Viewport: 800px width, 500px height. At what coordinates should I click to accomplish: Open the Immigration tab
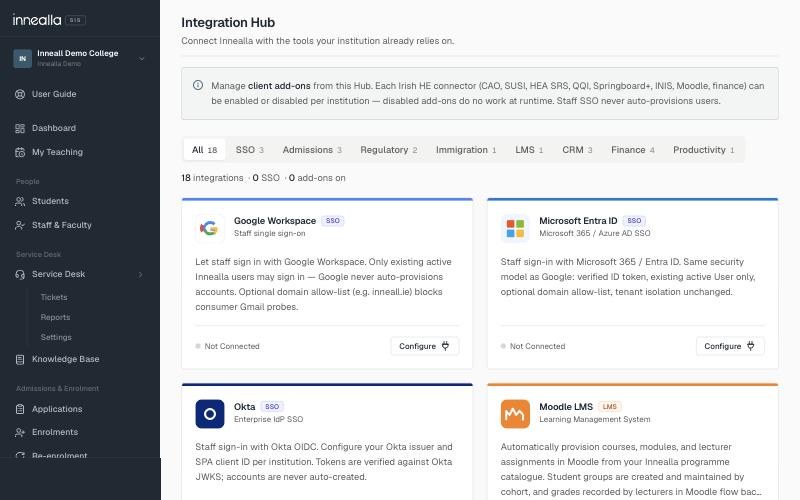click(466, 150)
